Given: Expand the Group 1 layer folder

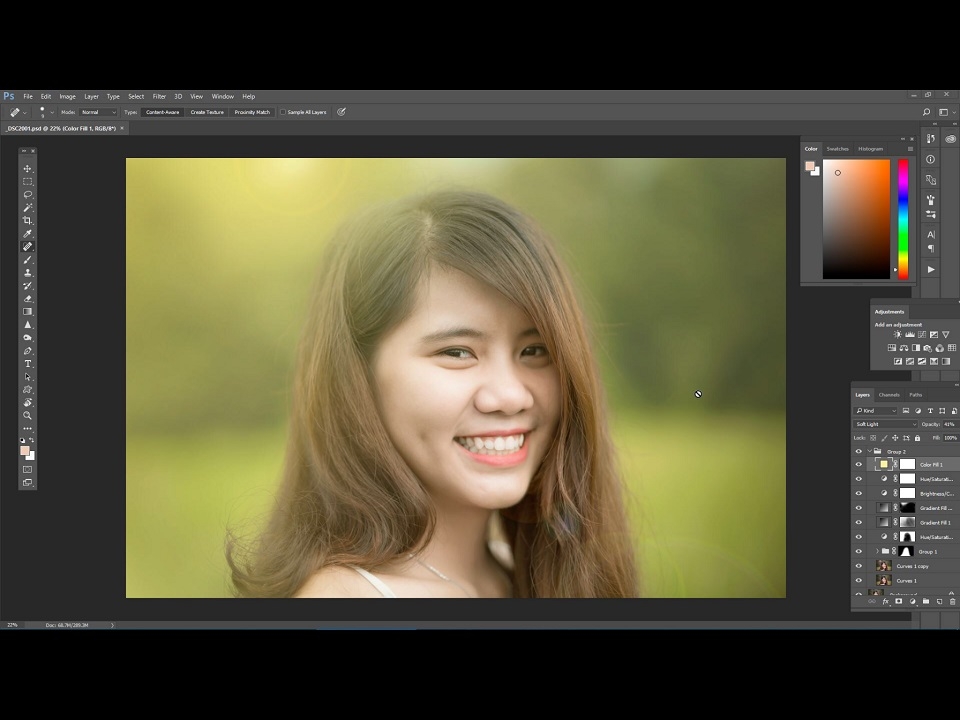Looking at the screenshot, I should coord(877,552).
